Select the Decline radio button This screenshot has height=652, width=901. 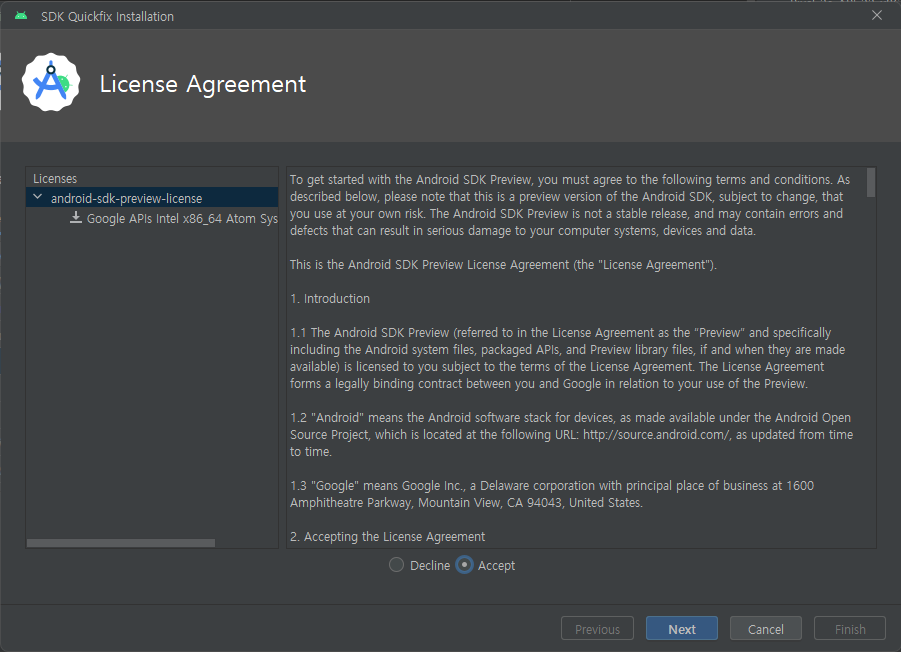[396, 565]
